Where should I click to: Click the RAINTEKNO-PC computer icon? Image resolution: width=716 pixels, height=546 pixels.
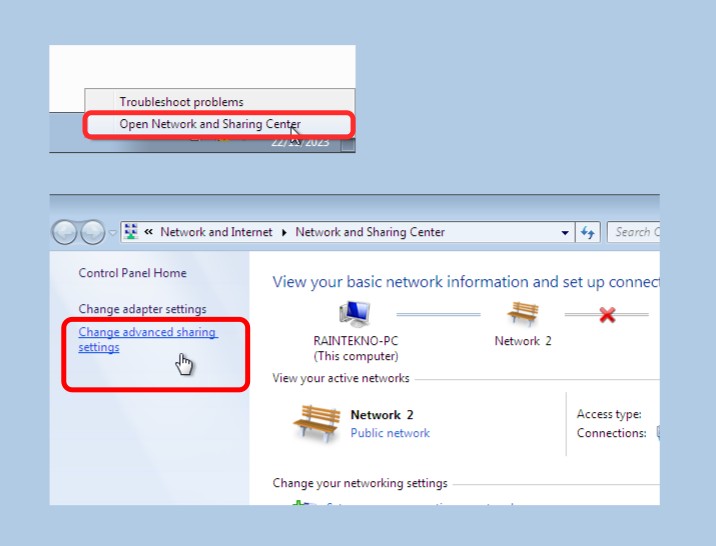click(x=354, y=314)
